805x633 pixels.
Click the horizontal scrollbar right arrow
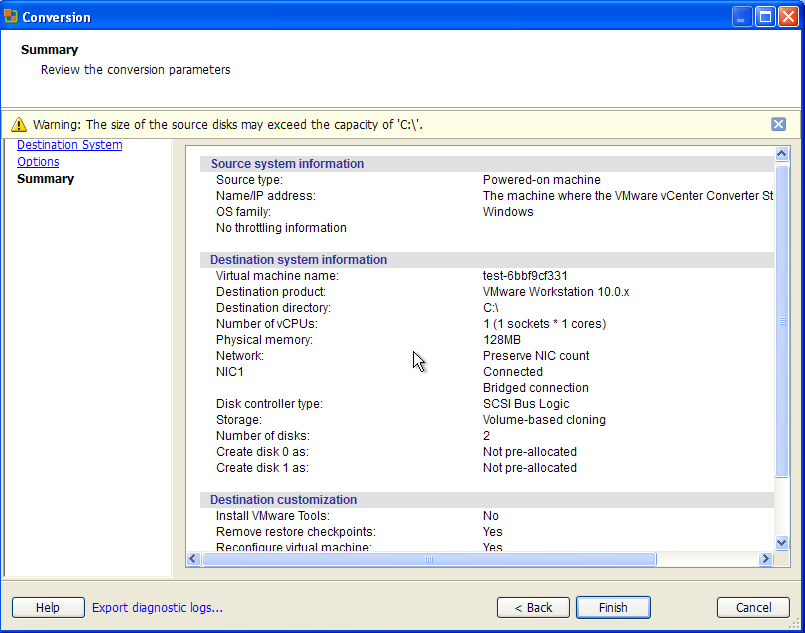tap(765, 559)
